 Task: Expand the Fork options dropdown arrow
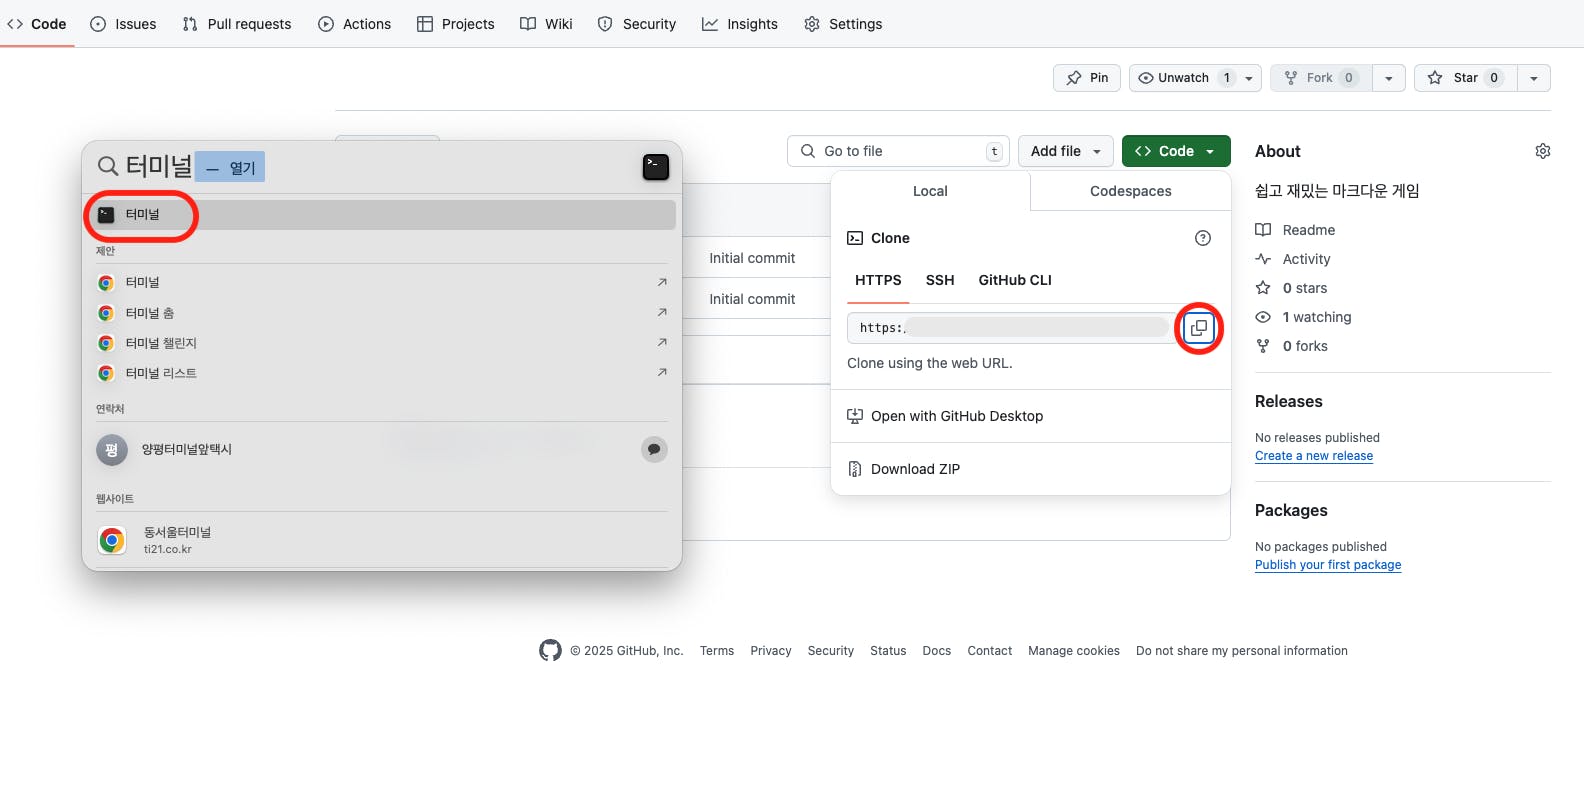coord(1389,78)
